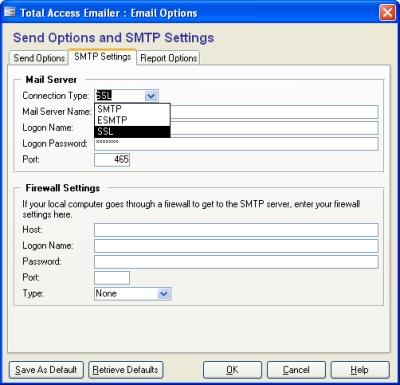Click the firewall Host input field
The image size is (400, 385).
[236, 230]
